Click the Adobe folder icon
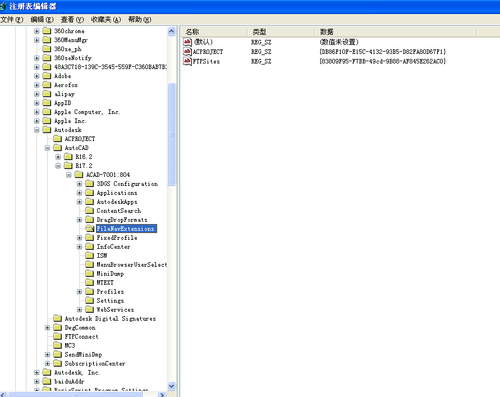500x397 pixels. (x=47, y=76)
